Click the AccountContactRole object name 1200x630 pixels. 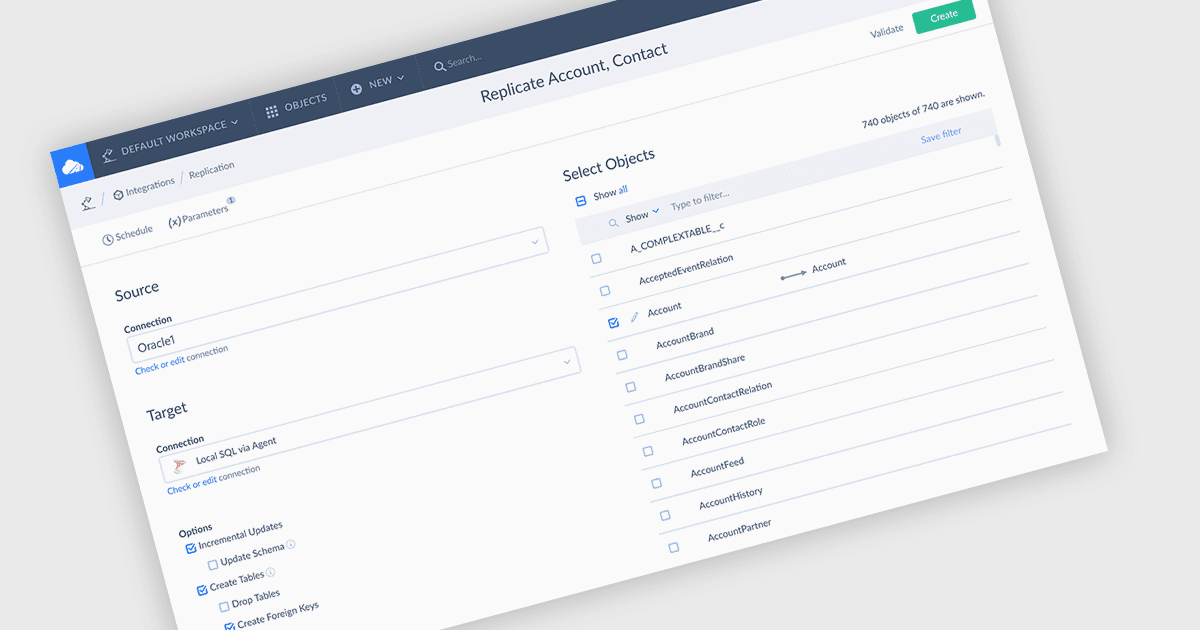tap(724, 432)
